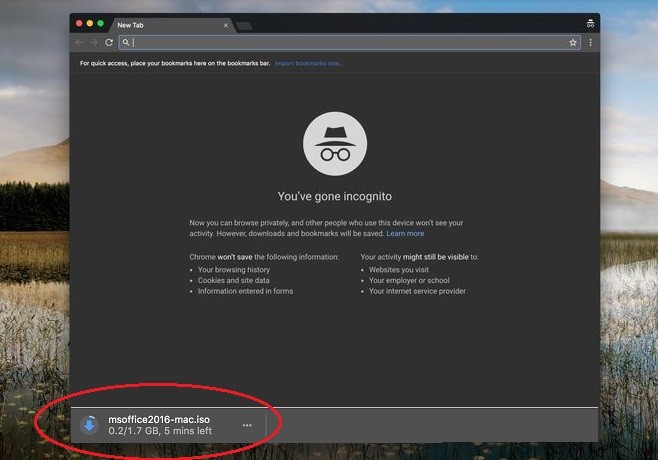658x460 pixels.
Task: Click 'Information entered in forms' list item
Action: pos(245,291)
